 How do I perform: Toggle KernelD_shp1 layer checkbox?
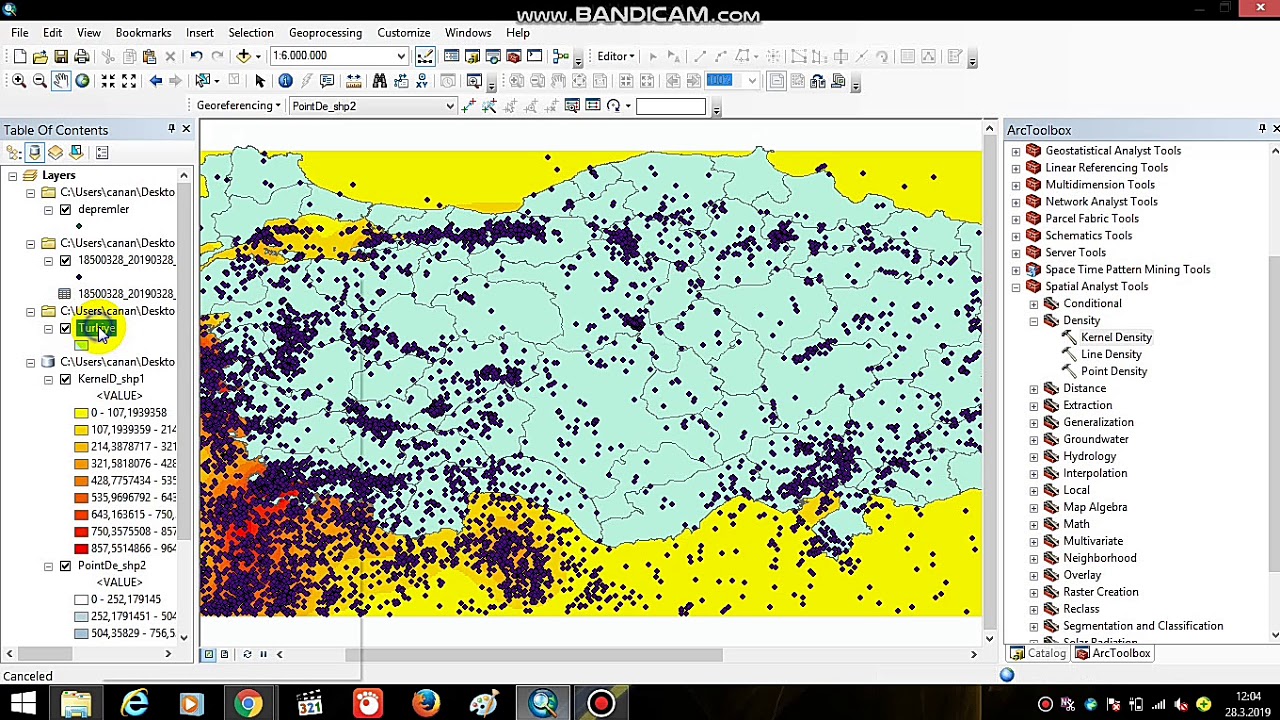[x=65, y=379]
